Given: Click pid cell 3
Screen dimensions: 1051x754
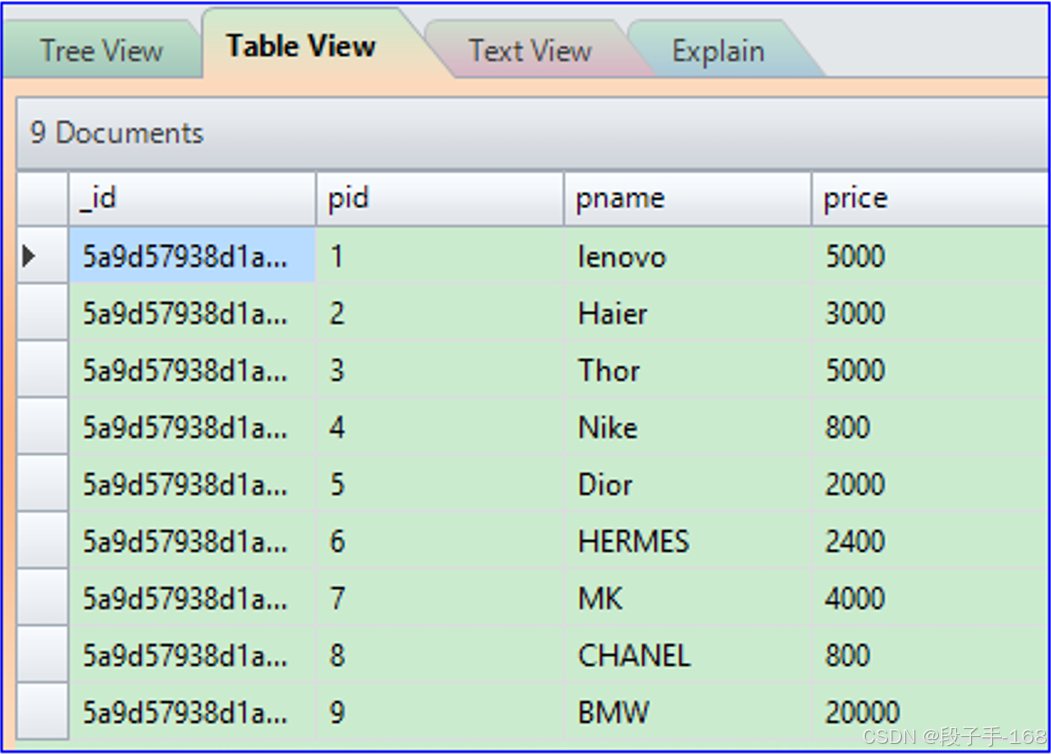Looking at the screenshot, I should coord(440,369).
